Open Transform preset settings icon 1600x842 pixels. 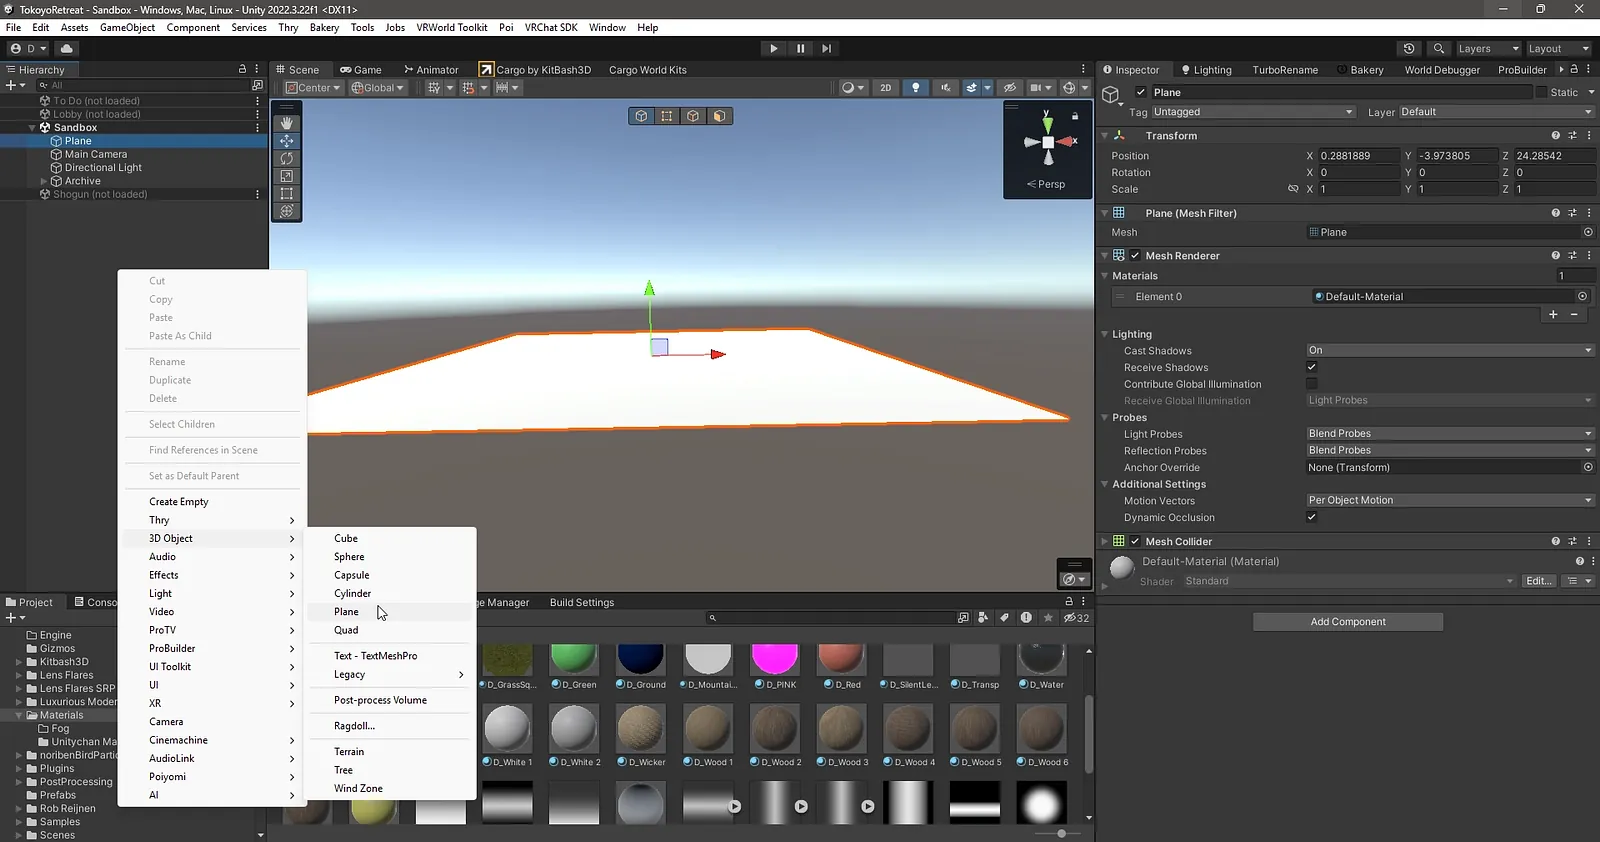(1572, 136)
